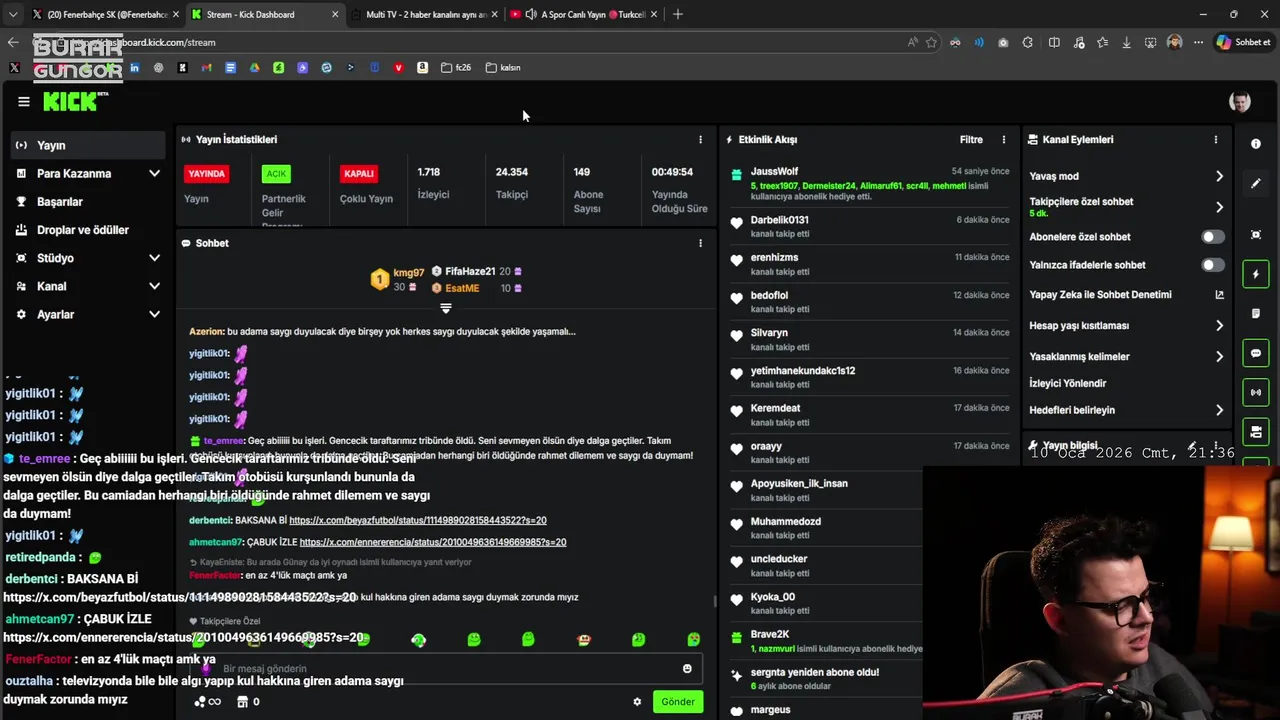Click Filtre in Etkinlik Akışı
This screenshot has width=1280, height=720.
[x=971, y=140]
